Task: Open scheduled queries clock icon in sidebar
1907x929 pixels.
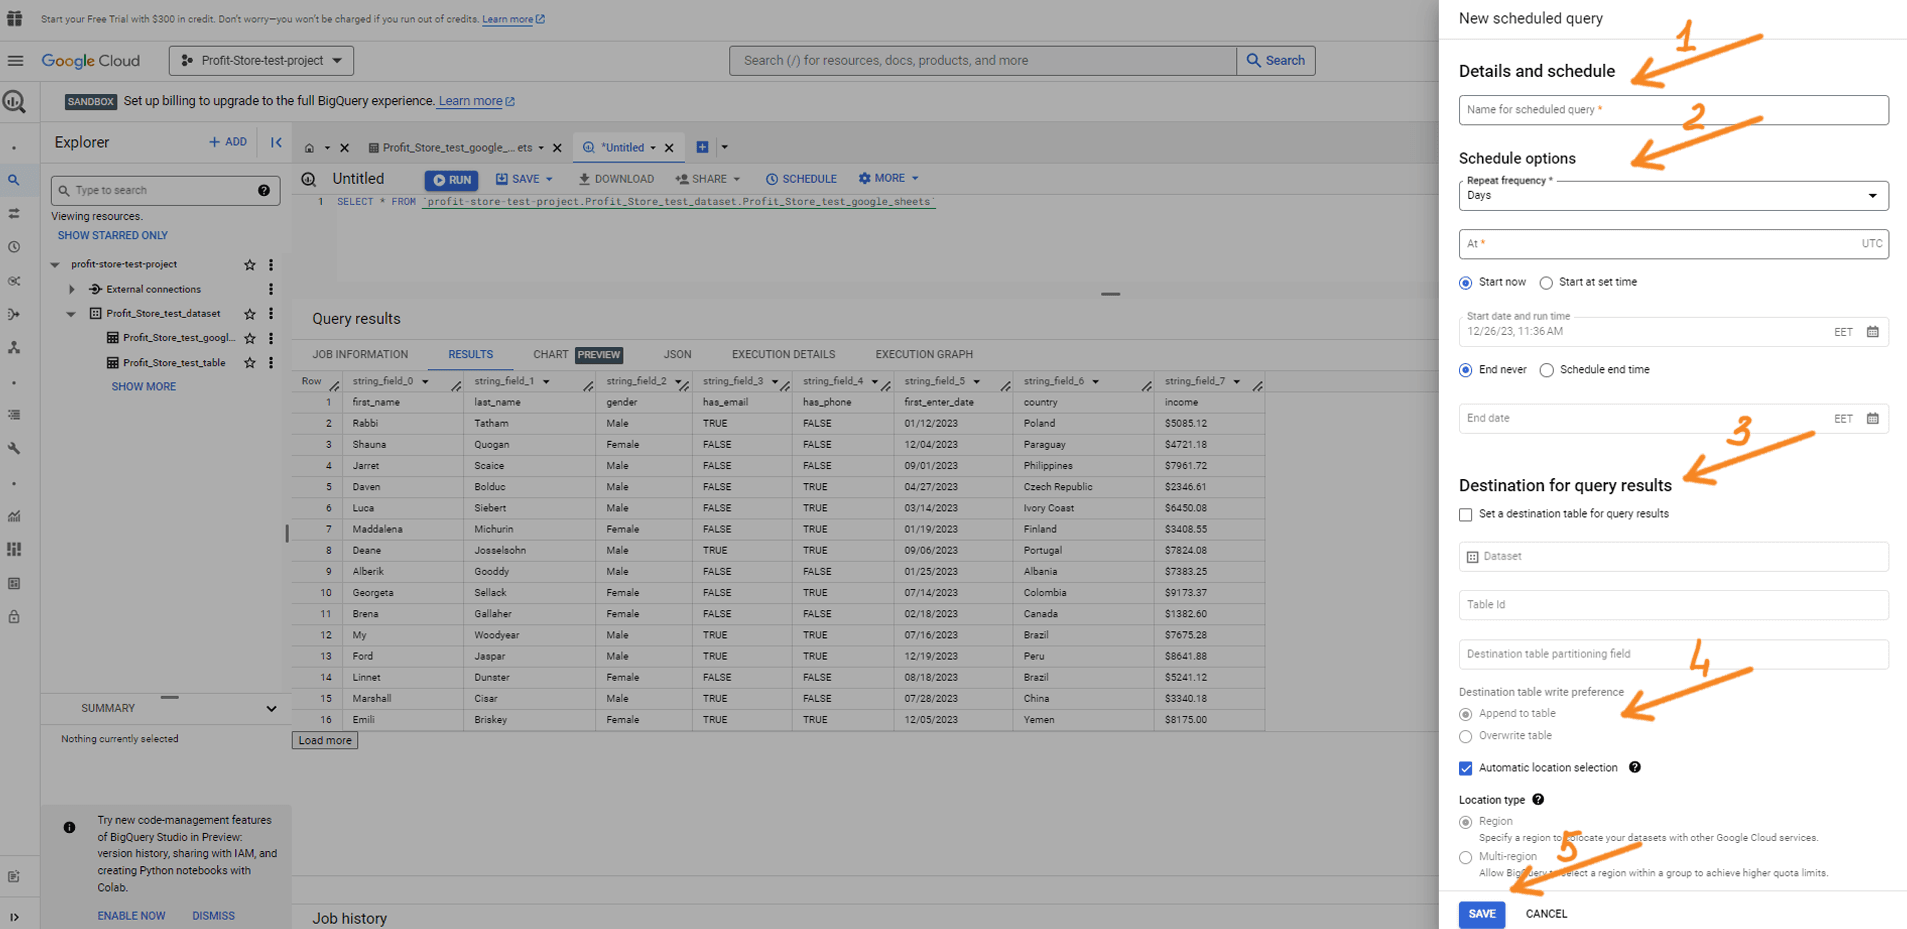Action: pos(14,247)
